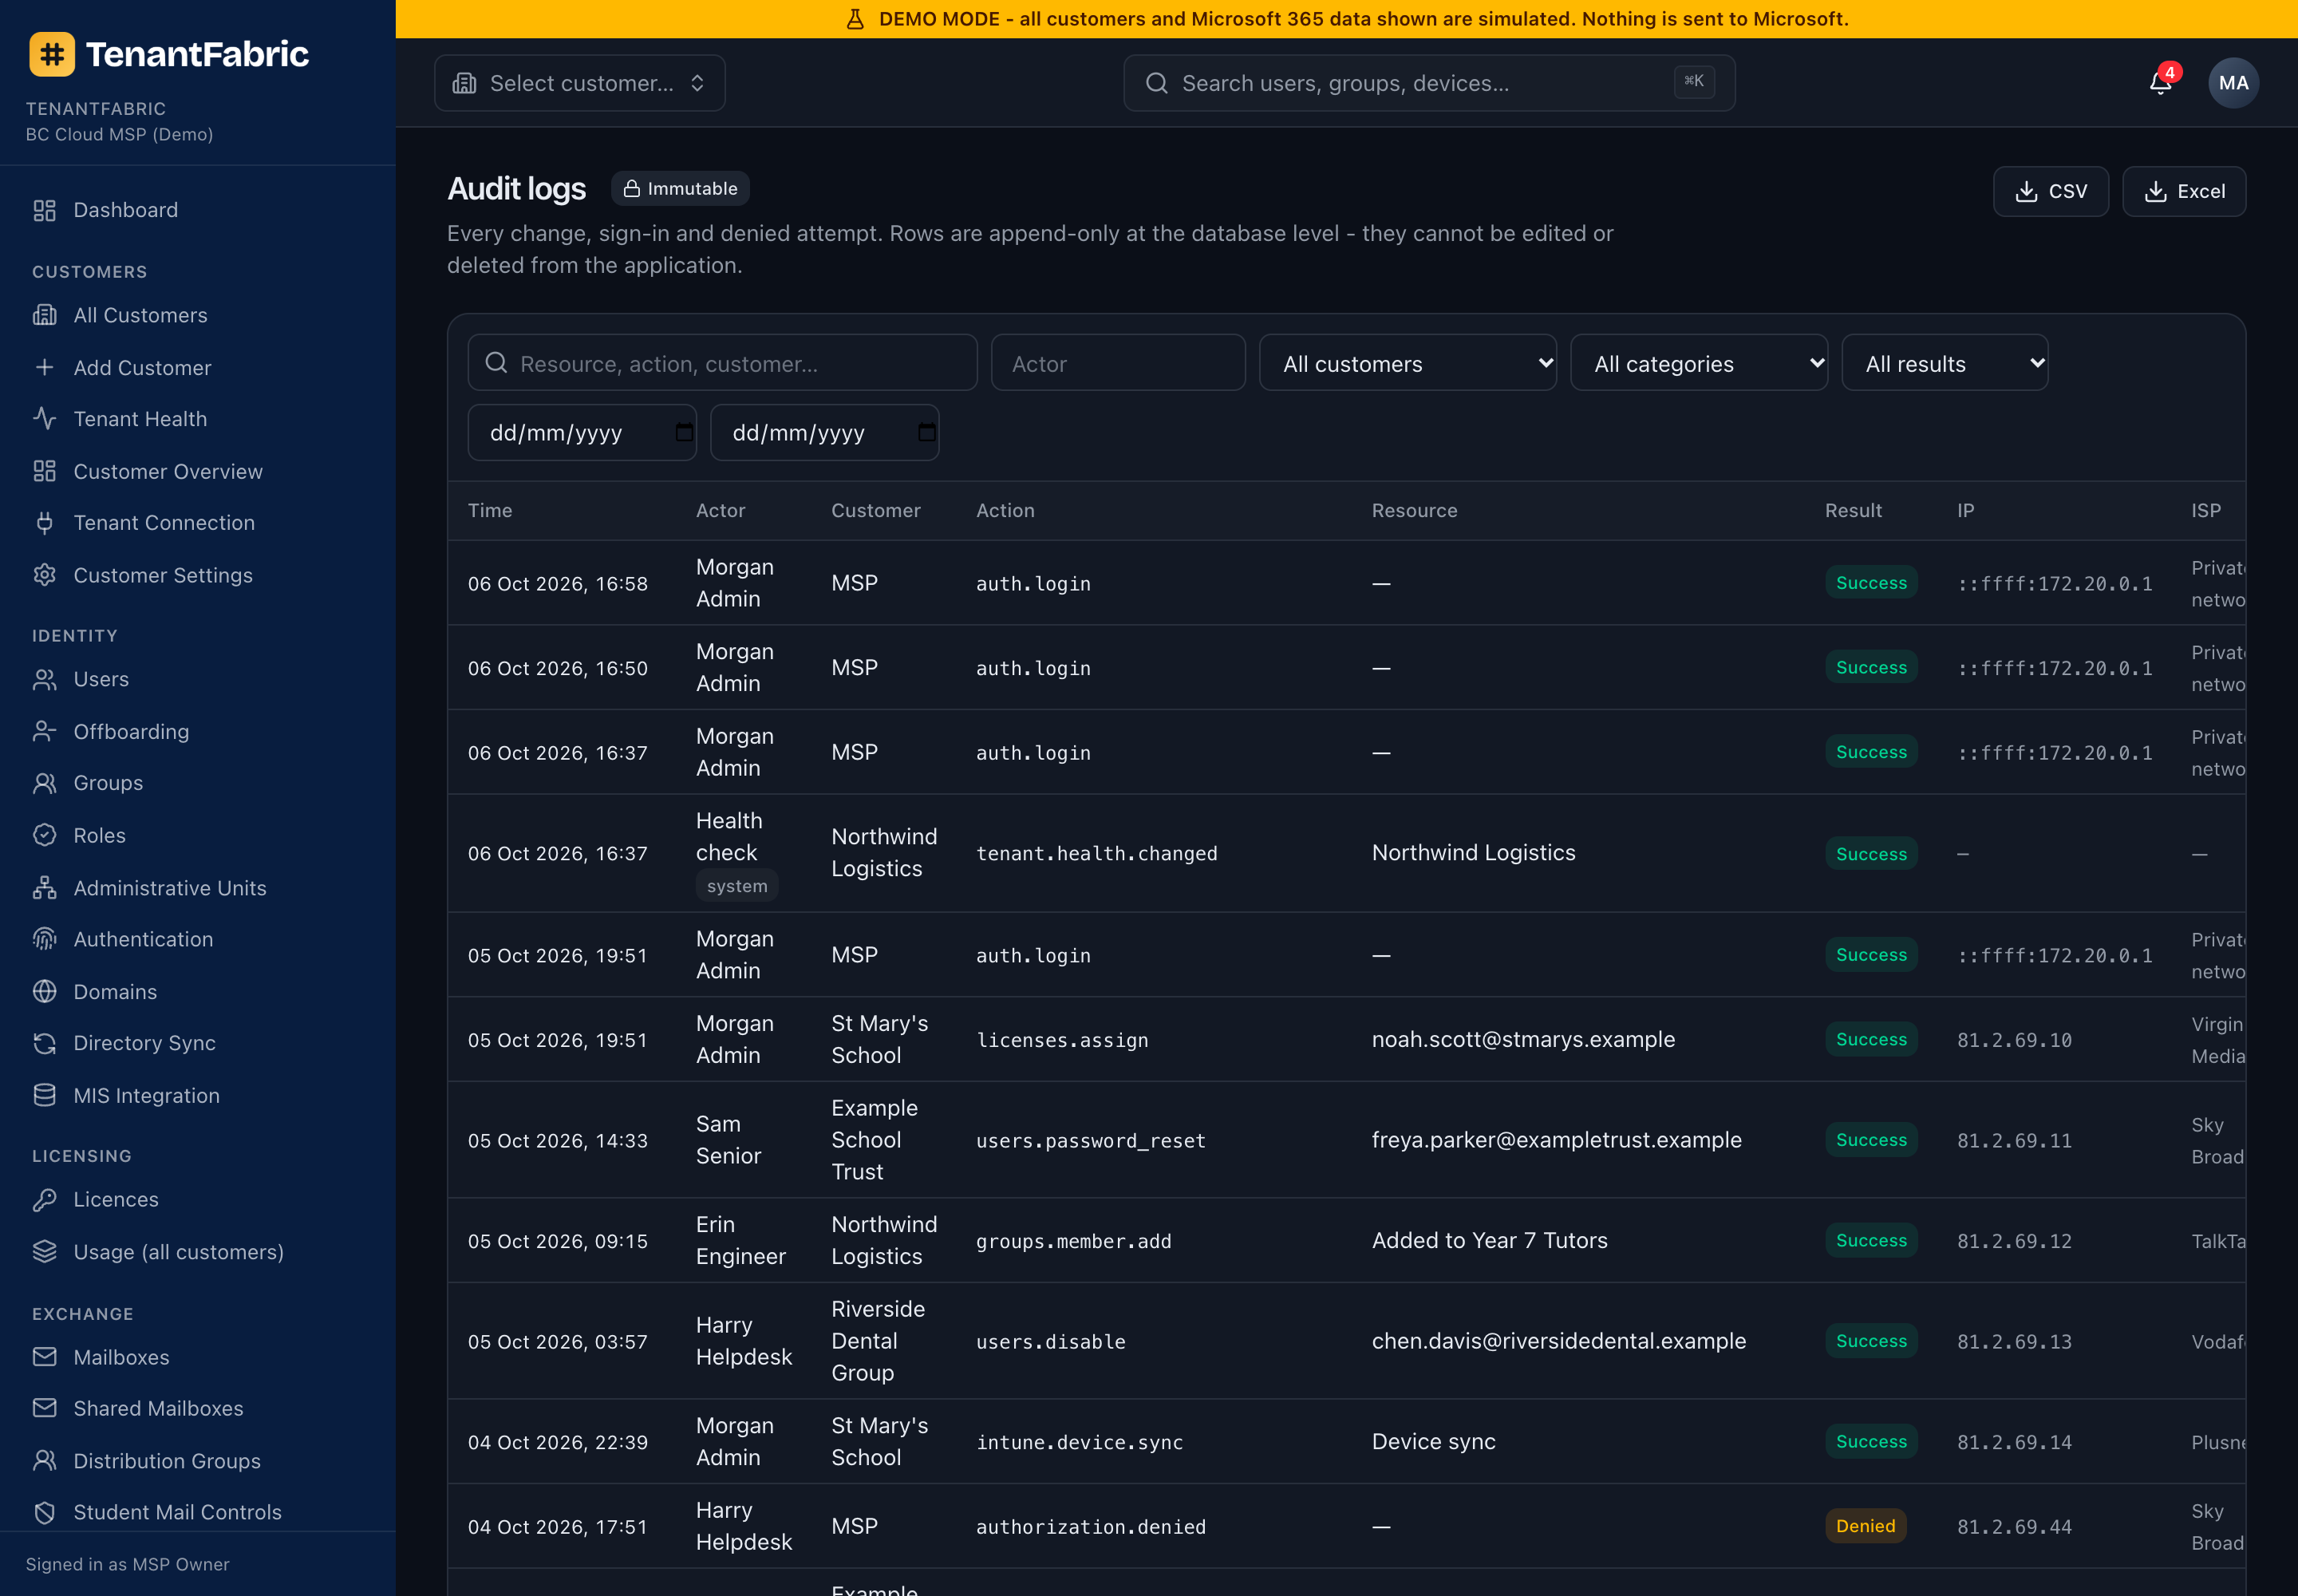This screenshot has height=1596, width=2298.
Task: Click the tenant.health.changed action cell
Action: [1097, 853]
